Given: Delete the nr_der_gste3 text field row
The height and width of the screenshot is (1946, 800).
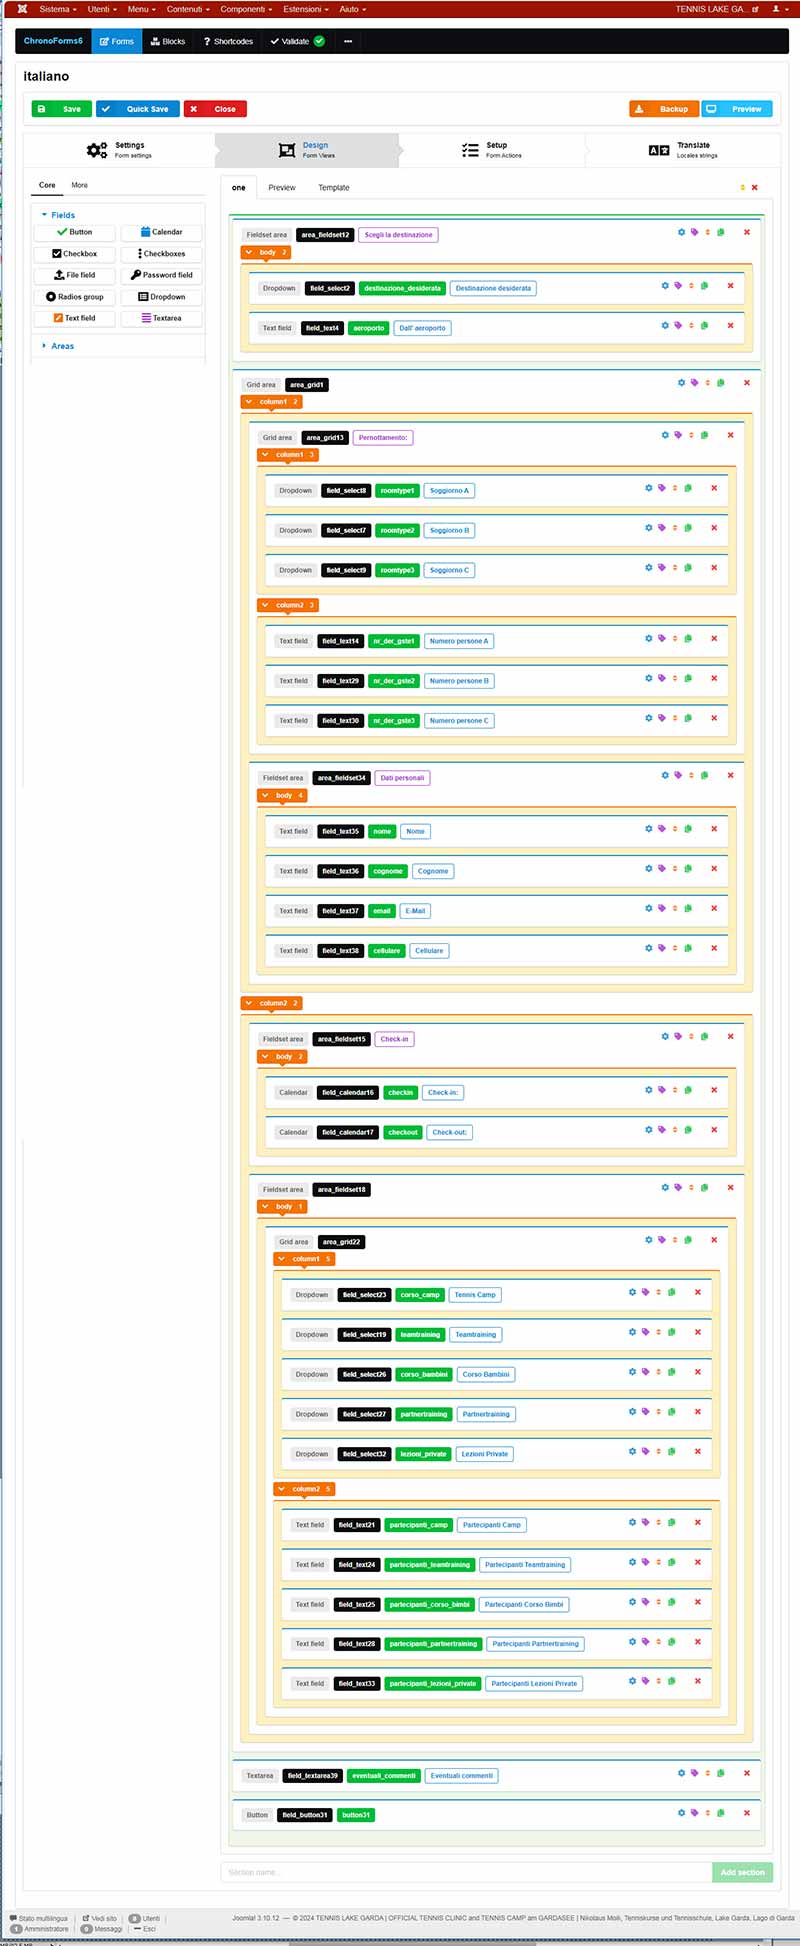Looking at the screenshot, I should 714,718.
